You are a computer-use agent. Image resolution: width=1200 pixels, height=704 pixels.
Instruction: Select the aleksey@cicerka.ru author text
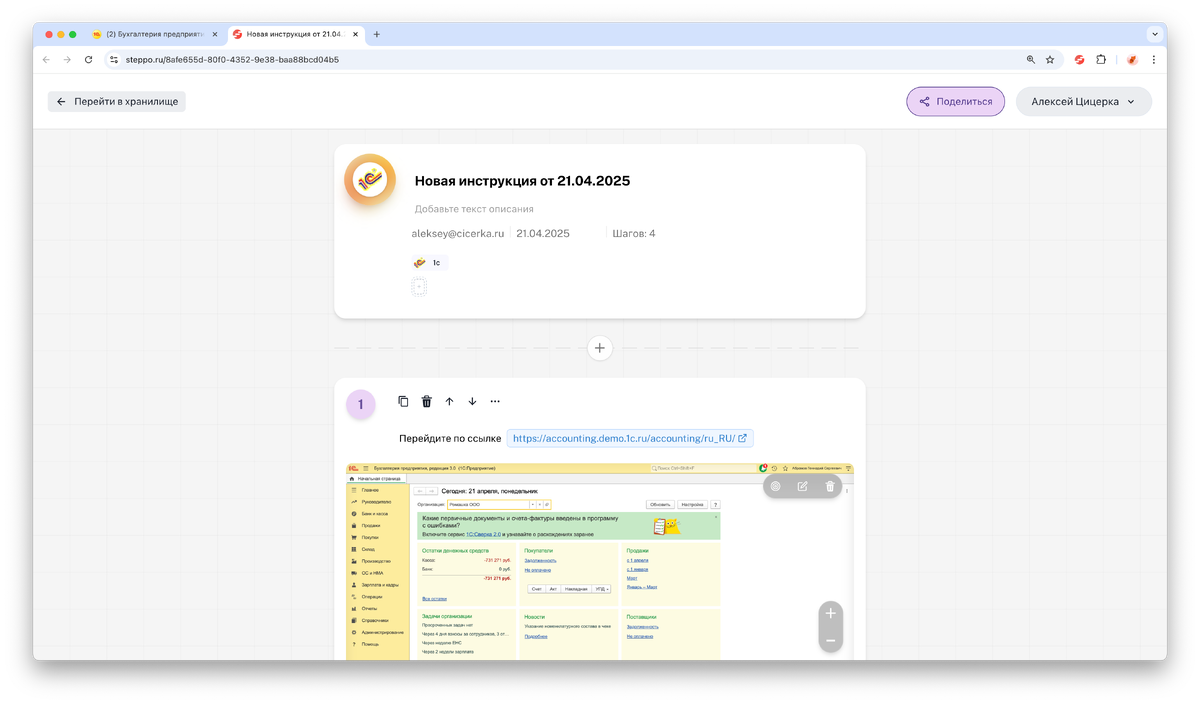(x=457, y=233)
